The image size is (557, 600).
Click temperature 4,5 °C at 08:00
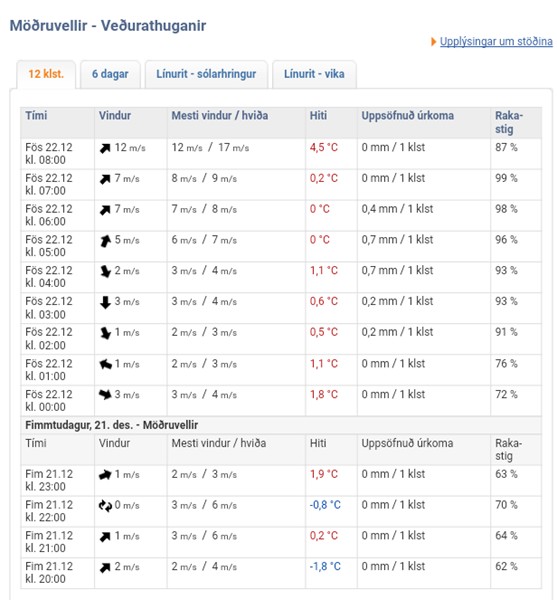point(324,147)
